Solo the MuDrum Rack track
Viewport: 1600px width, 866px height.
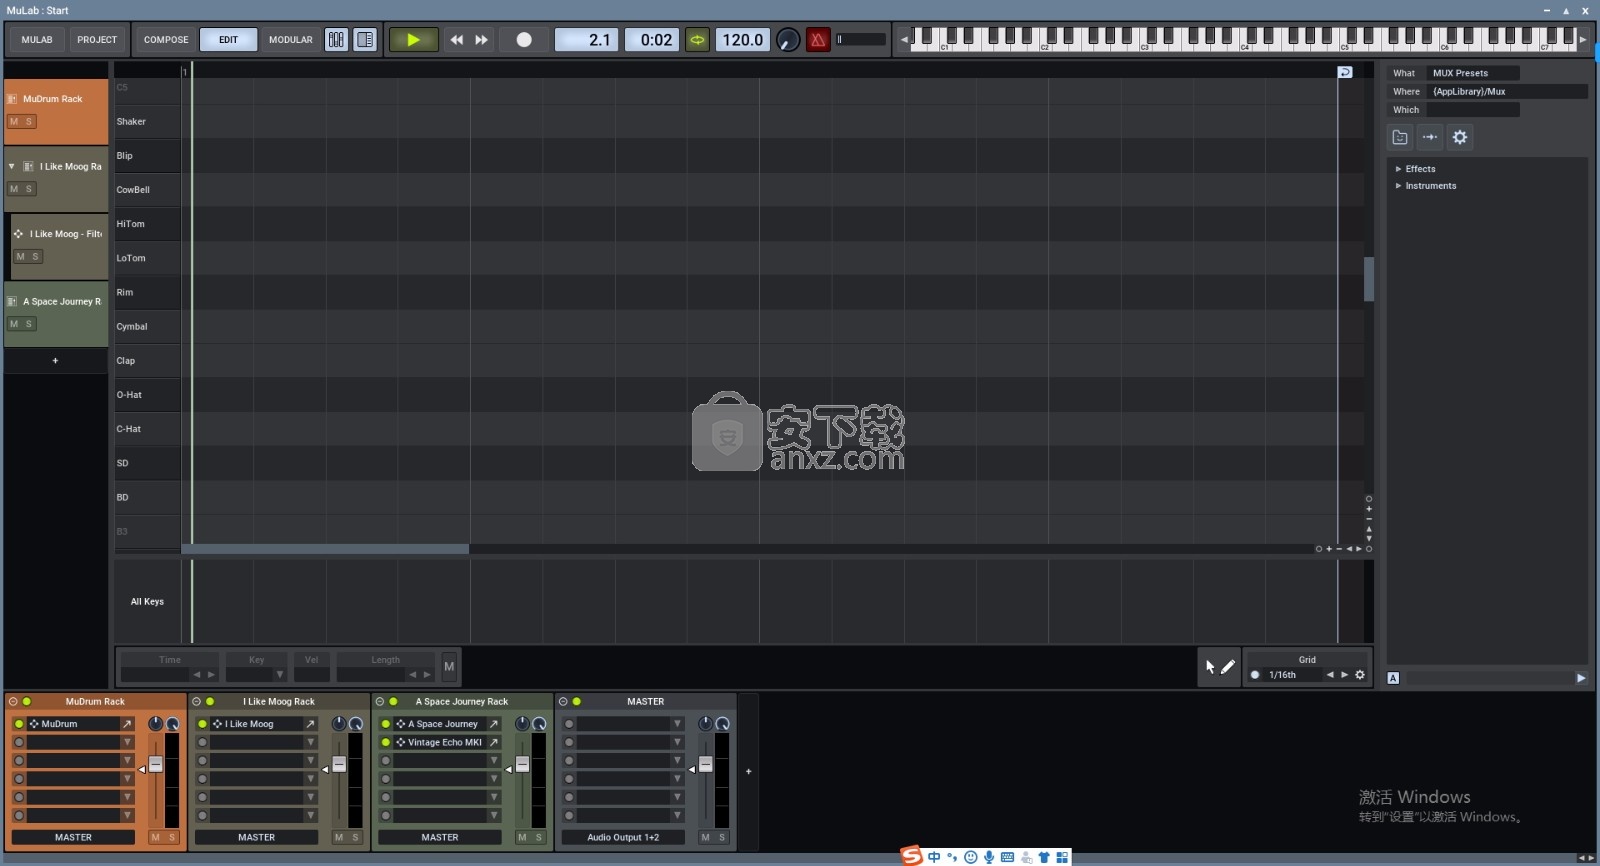point(29,121)
